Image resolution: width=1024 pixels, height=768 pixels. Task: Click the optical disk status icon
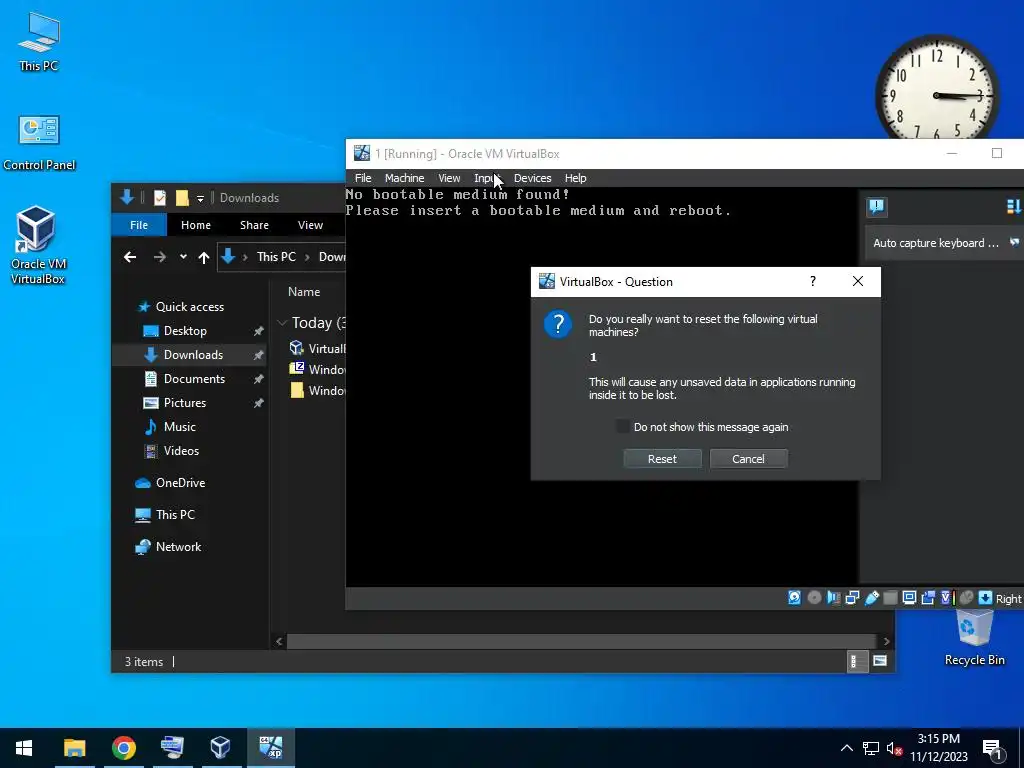[x=814, y=598]
